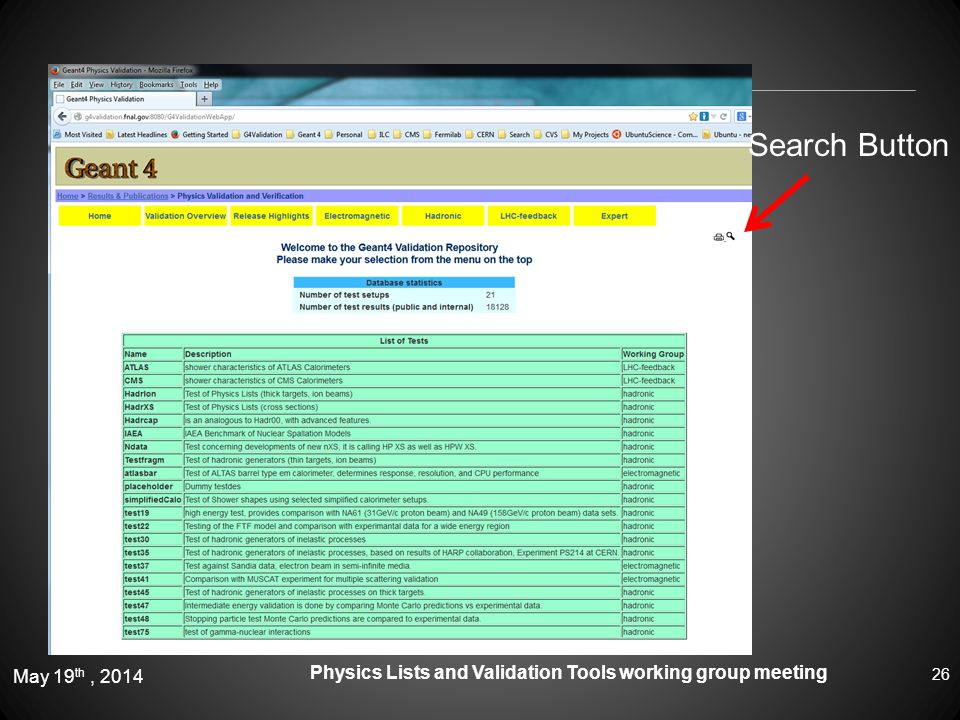This screenshot has width=960, height=720.
Task: Click the Electromagnetic menu button
Action: click(x=357, y=216)
